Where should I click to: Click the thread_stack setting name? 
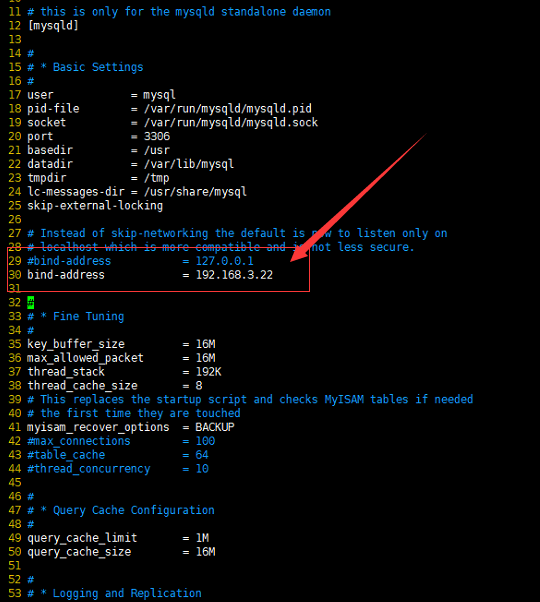point(66,372)
